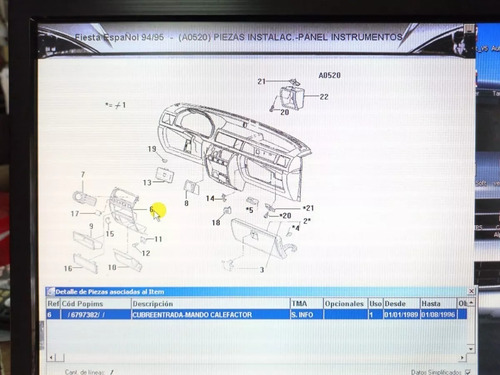Toggle the 'Datos Simplificados' checkbox
Image resolution: width=500 pixels, height=375 pixels.
tap(468, 372)
